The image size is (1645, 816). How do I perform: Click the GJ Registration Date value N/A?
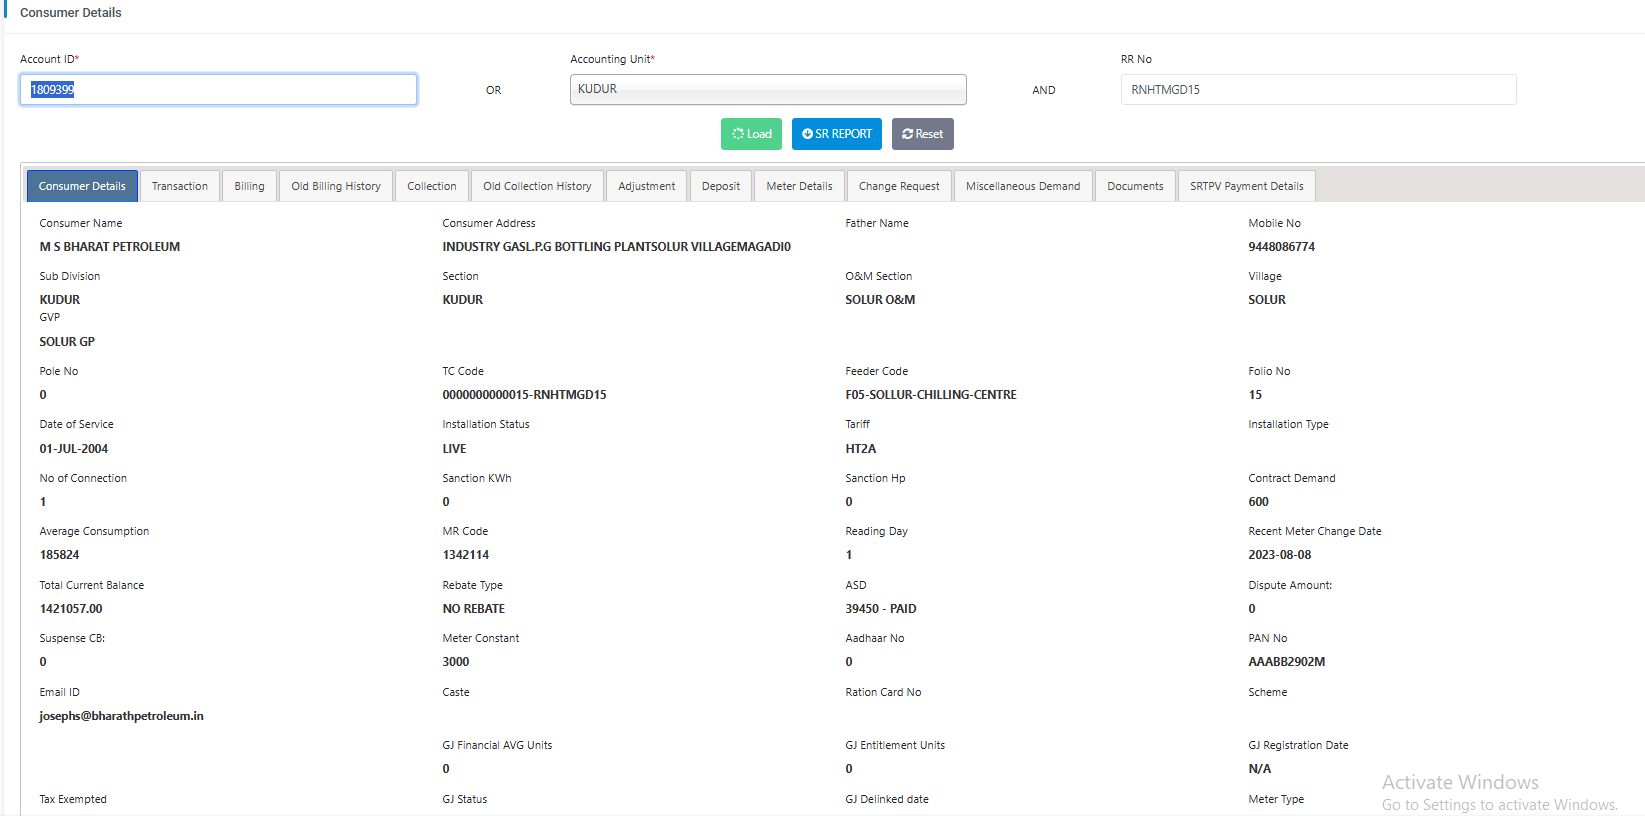click(1260, 769)
